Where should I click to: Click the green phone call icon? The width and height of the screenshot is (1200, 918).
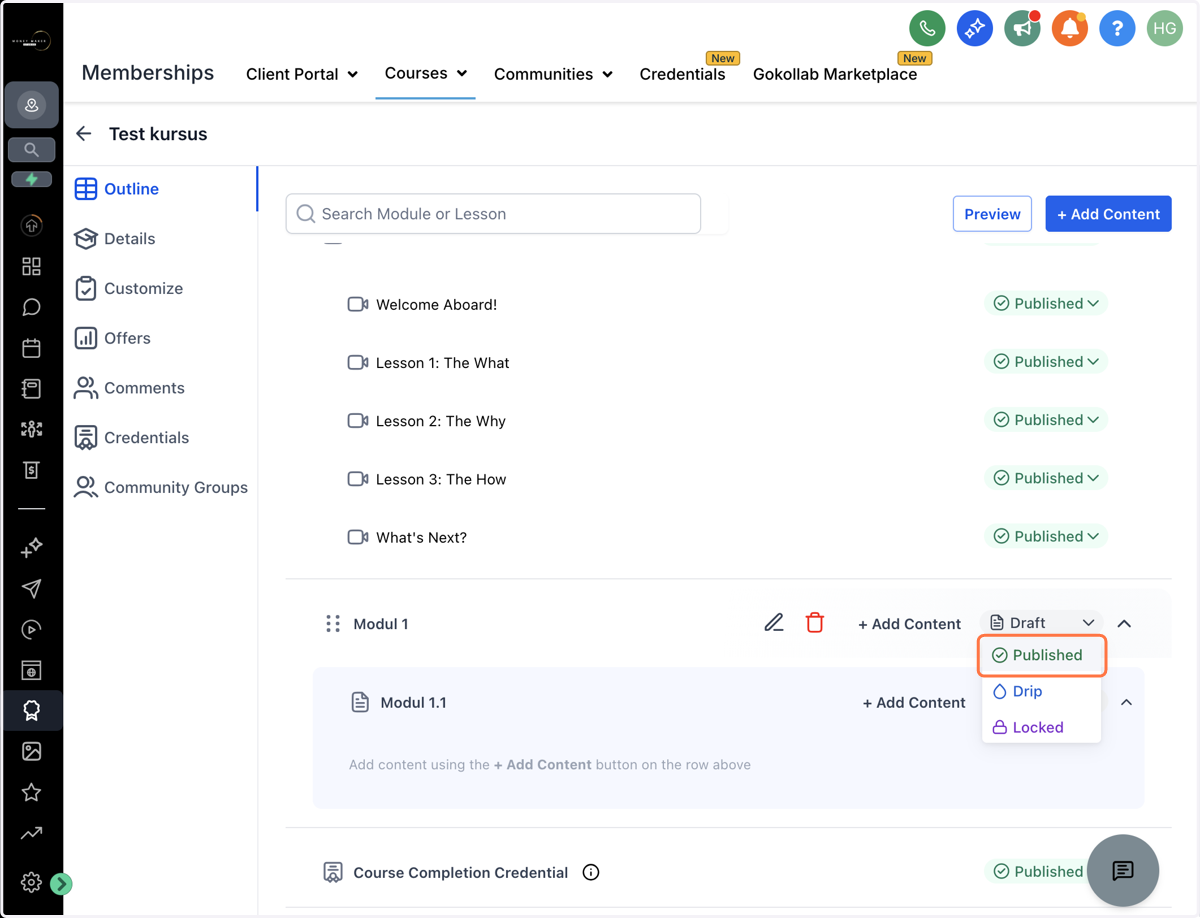[x=927, y=29]
